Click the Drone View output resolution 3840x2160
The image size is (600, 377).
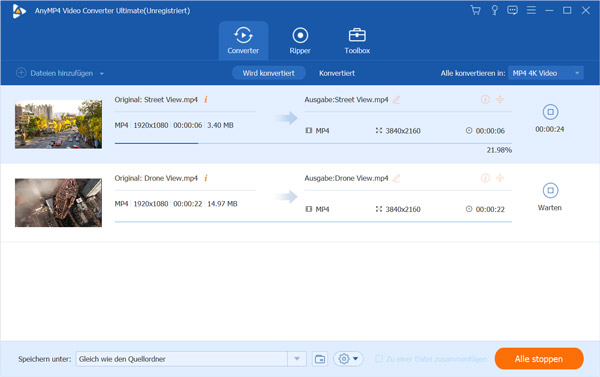point(403,209)
